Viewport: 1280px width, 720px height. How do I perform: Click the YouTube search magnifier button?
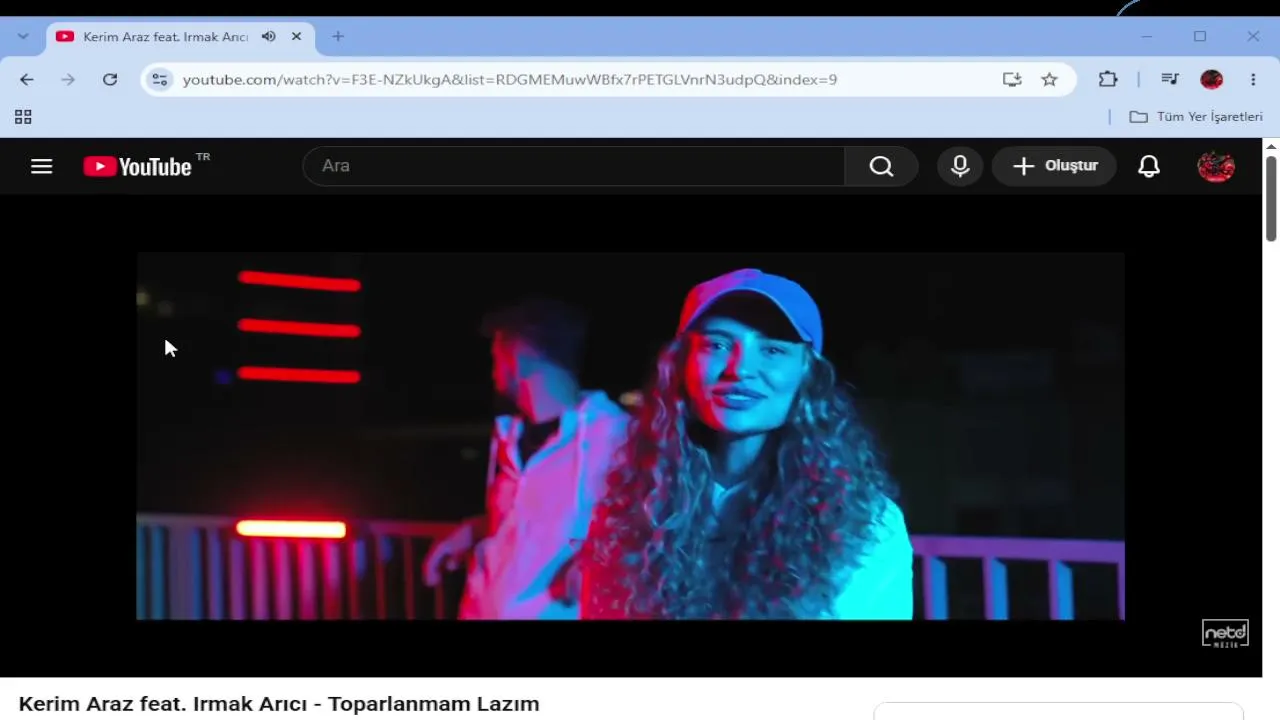point(881,166)
